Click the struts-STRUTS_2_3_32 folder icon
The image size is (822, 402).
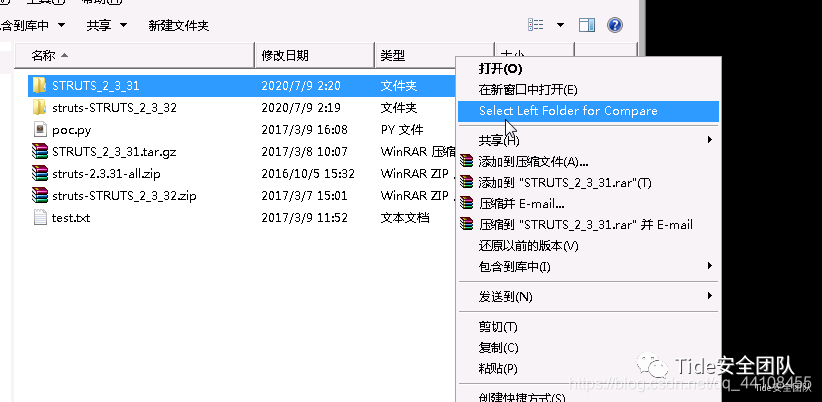[x=39, y=107]
